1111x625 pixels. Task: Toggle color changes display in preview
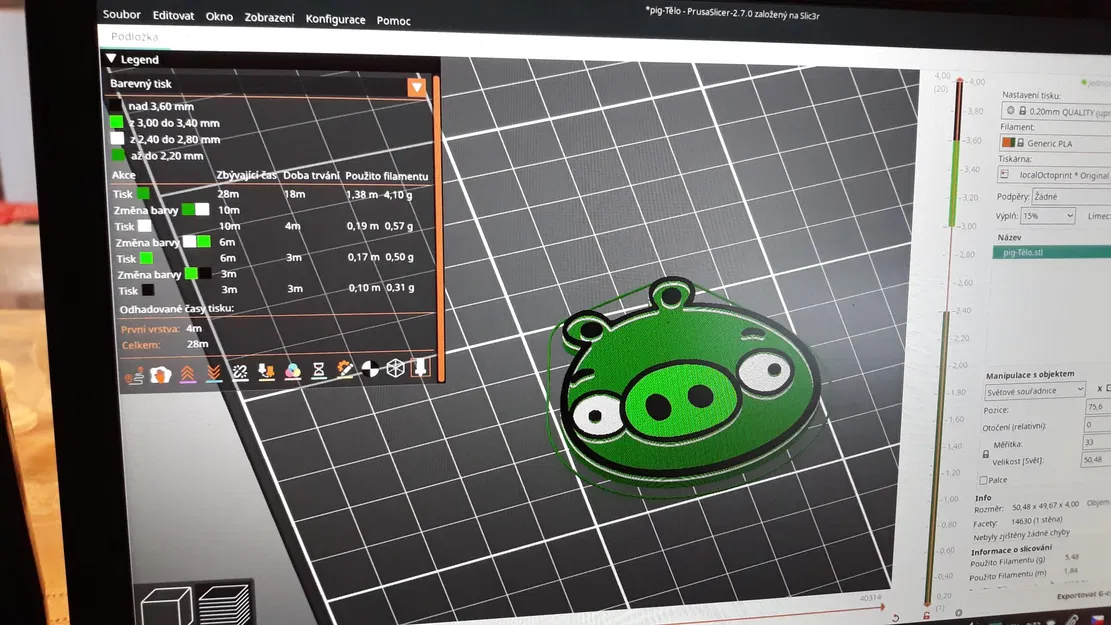[x=292, y=370]
